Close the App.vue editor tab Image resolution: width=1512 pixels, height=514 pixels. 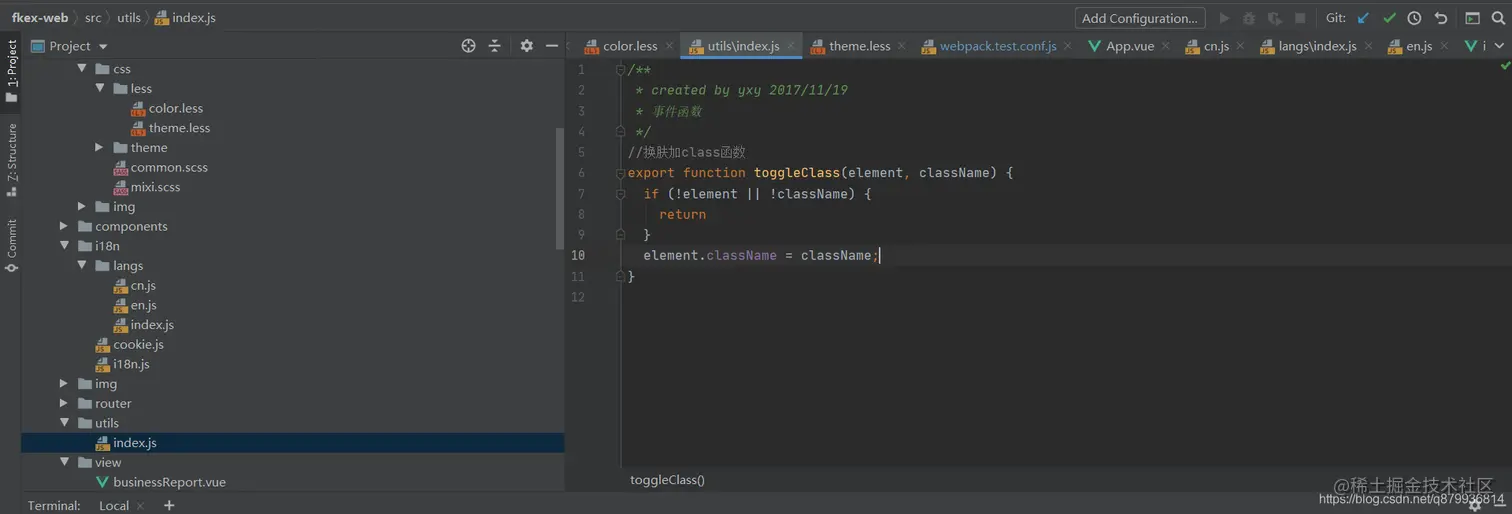[1166, 46]
